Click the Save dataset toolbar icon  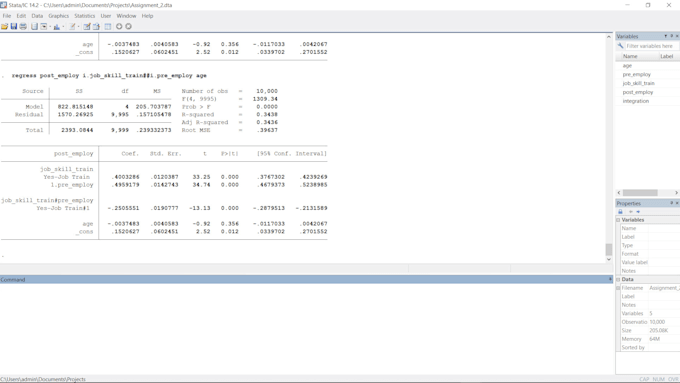14,26
